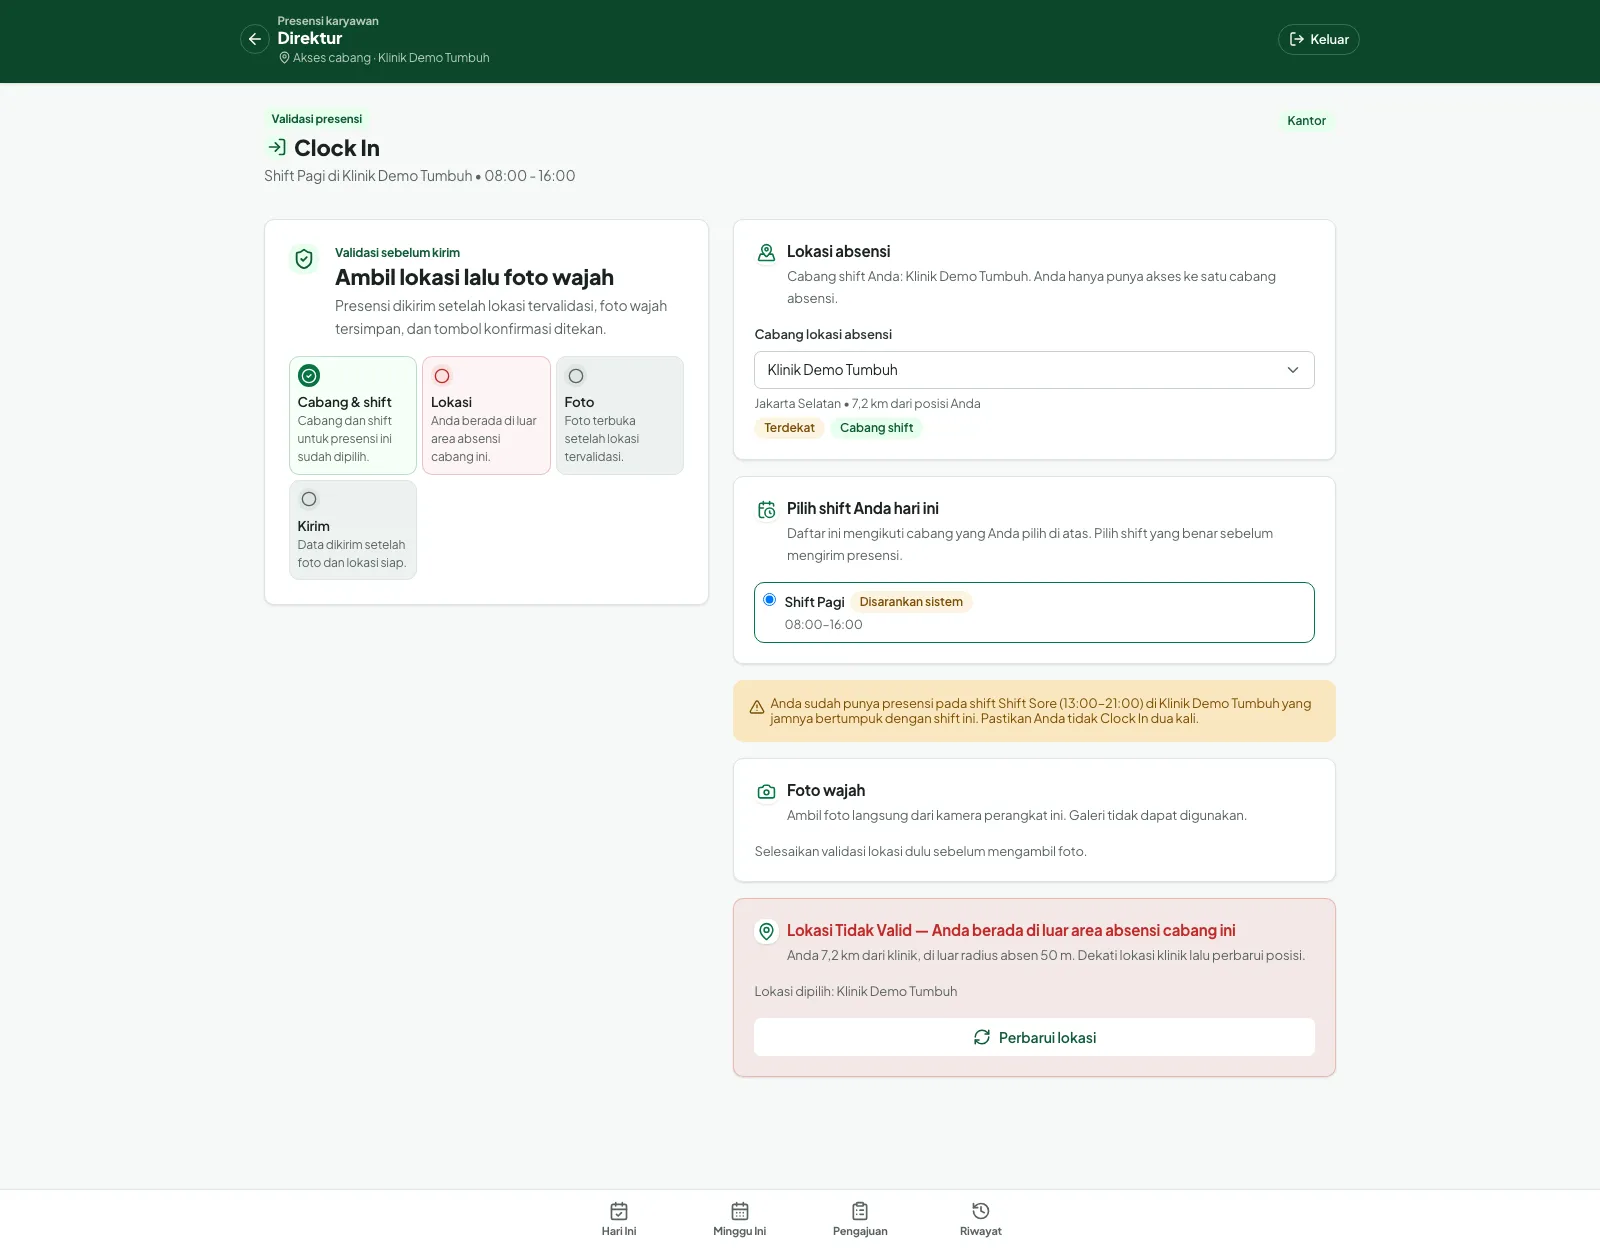Click the Perbarui lokasi button

coord(1034,1037)
